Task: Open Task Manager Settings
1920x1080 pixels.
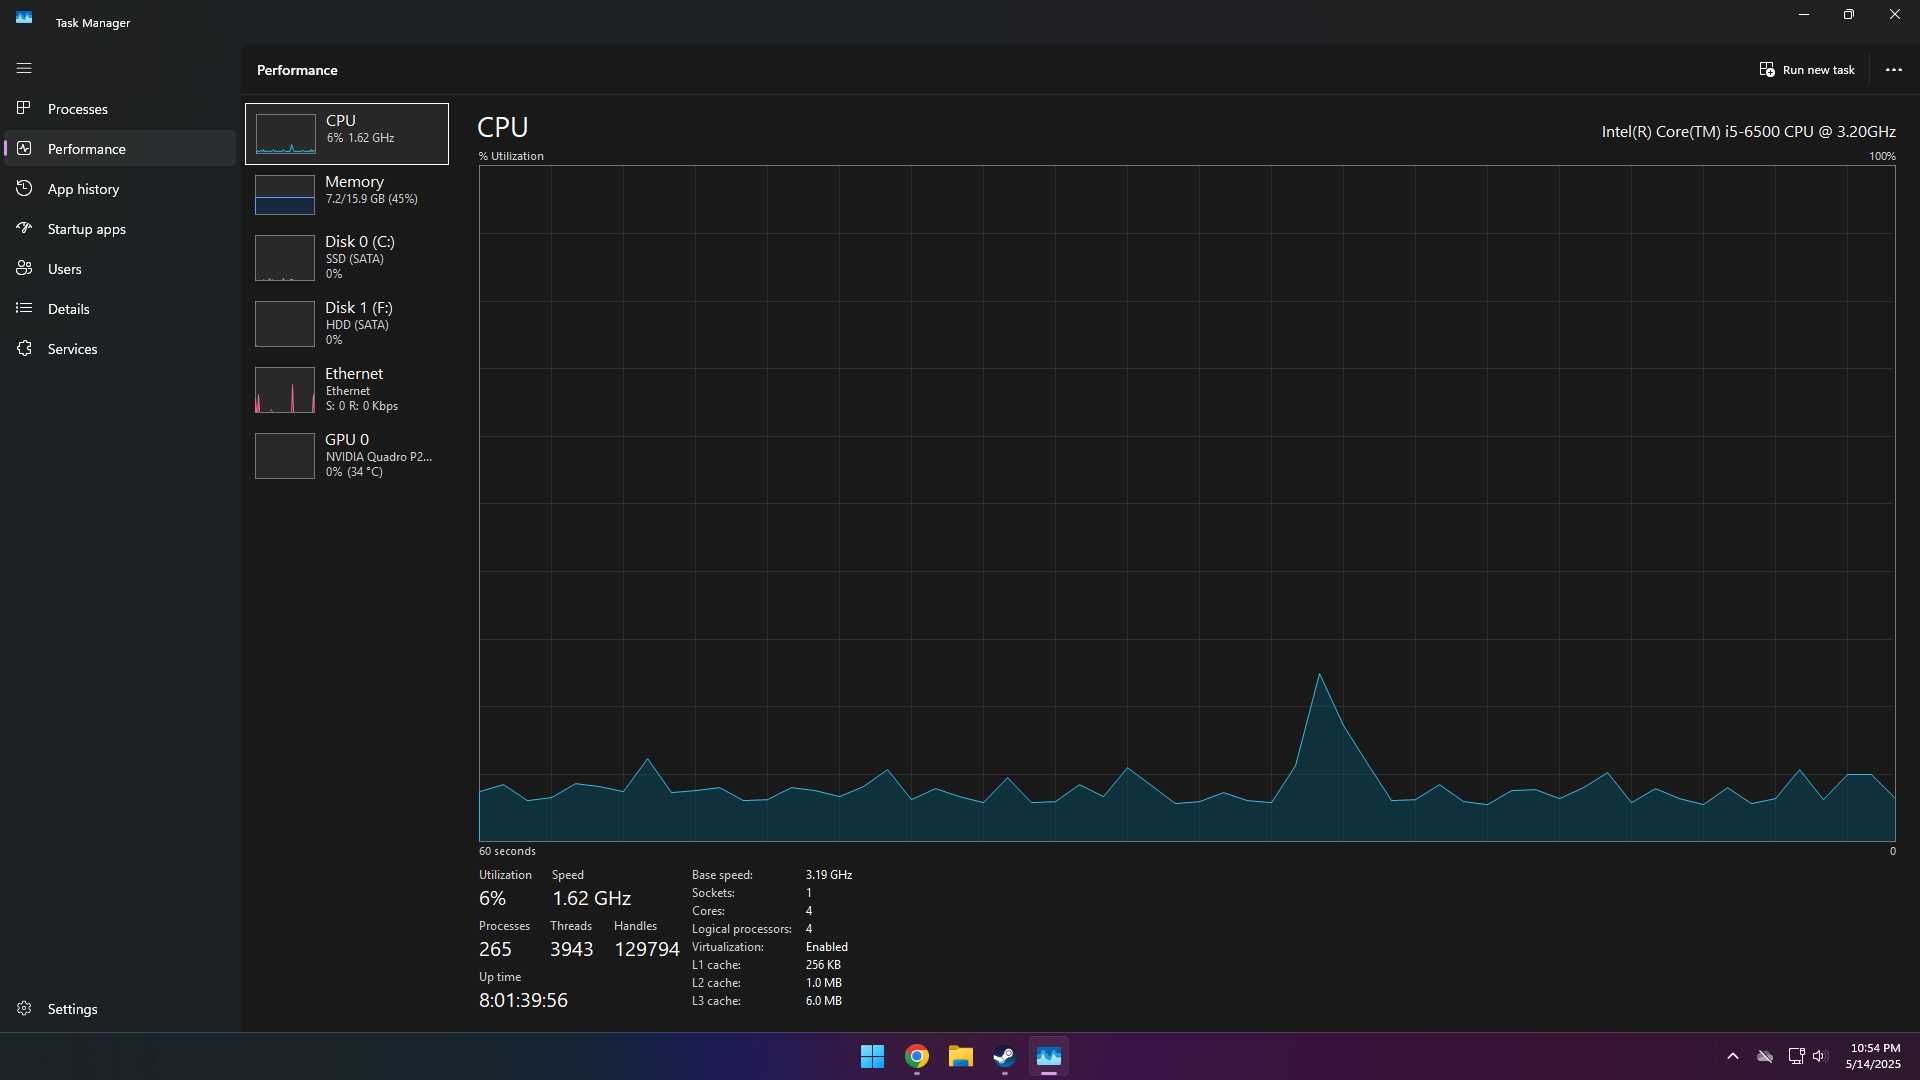Action: 120,1008
